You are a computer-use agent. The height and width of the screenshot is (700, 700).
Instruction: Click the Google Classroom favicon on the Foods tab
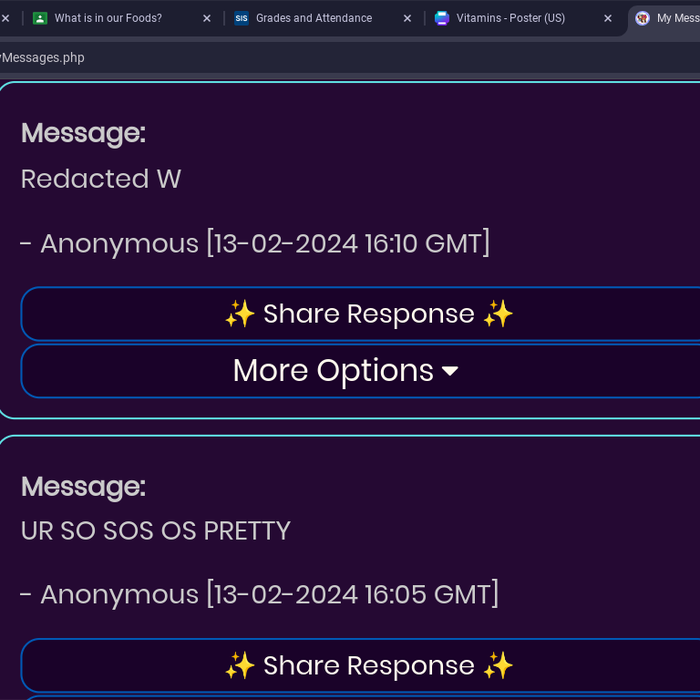click(x=40, y=18)
